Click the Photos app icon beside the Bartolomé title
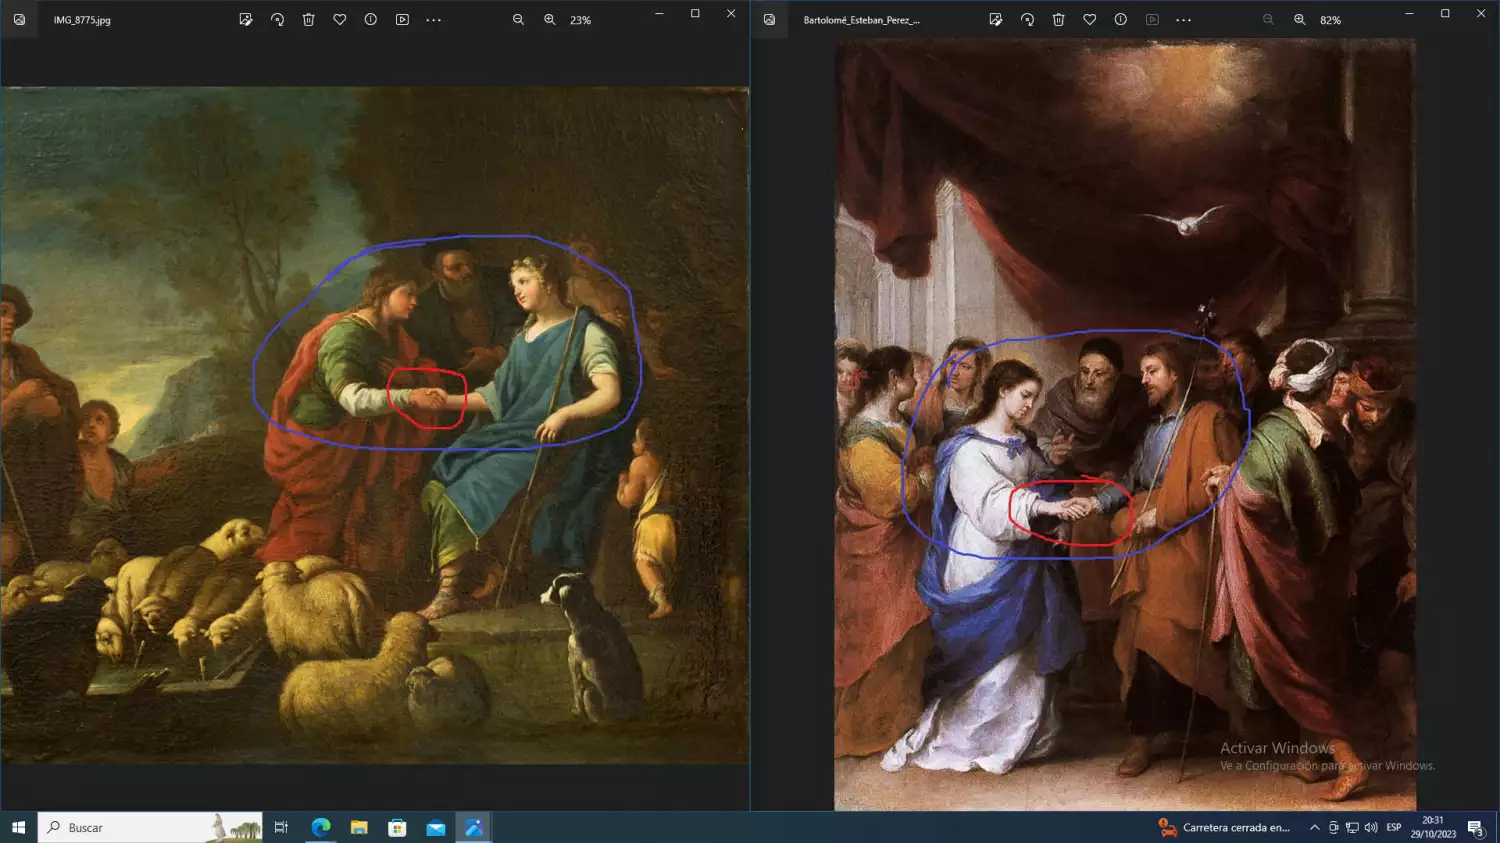The width and height of the screenshot is (1500, 843). coord(769,20)
